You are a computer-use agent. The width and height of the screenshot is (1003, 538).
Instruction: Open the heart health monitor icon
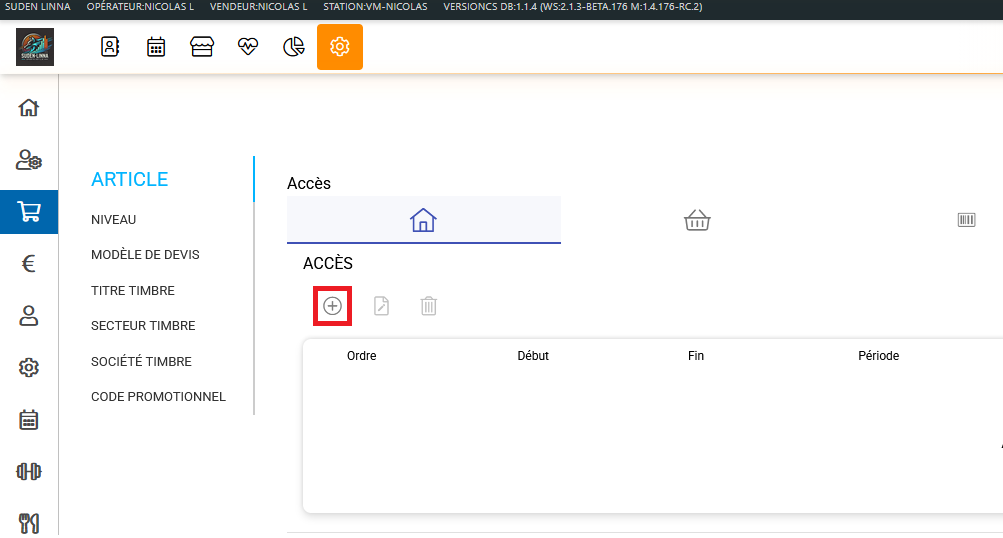(248, 47)
